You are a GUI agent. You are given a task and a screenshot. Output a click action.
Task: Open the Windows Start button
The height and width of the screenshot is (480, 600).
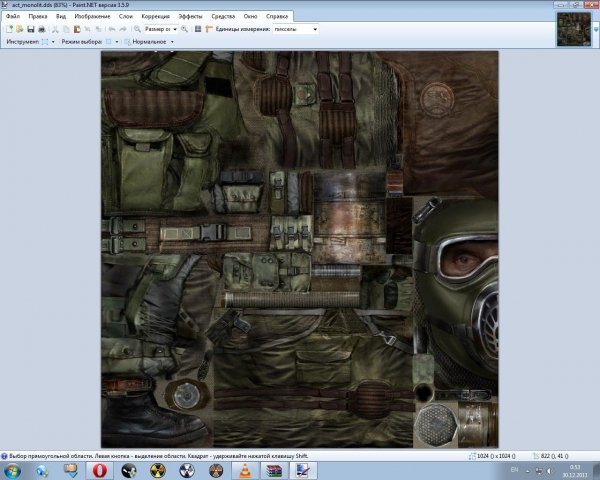(12, 471)
